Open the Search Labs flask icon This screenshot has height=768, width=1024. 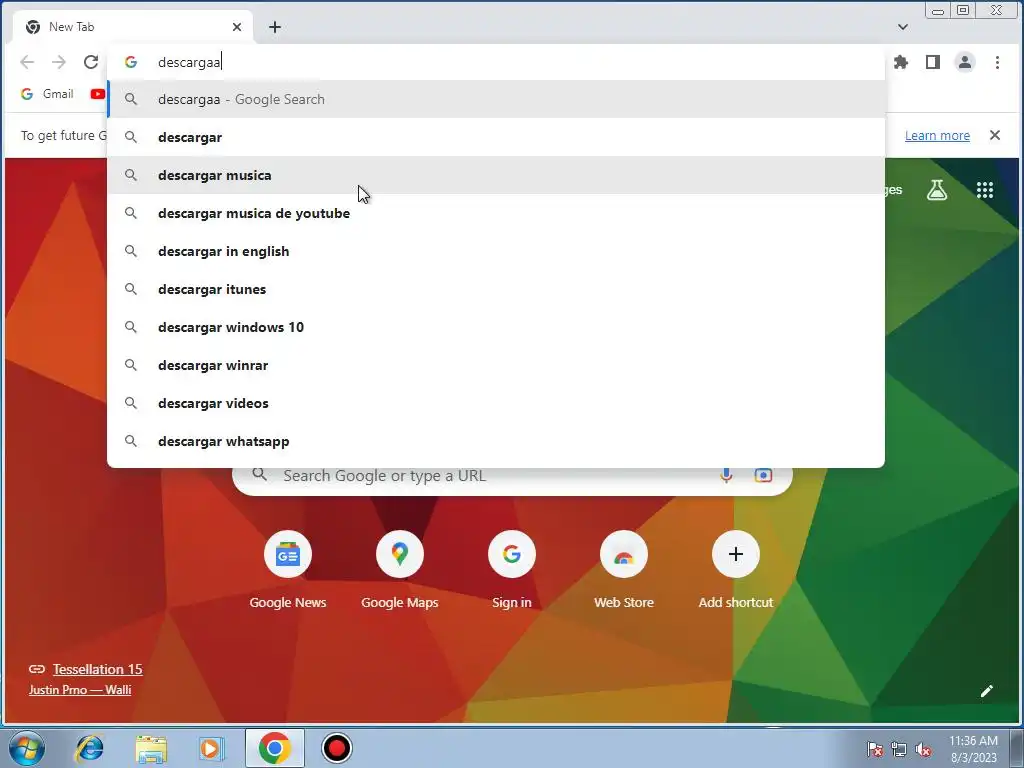tap(937, 190)
